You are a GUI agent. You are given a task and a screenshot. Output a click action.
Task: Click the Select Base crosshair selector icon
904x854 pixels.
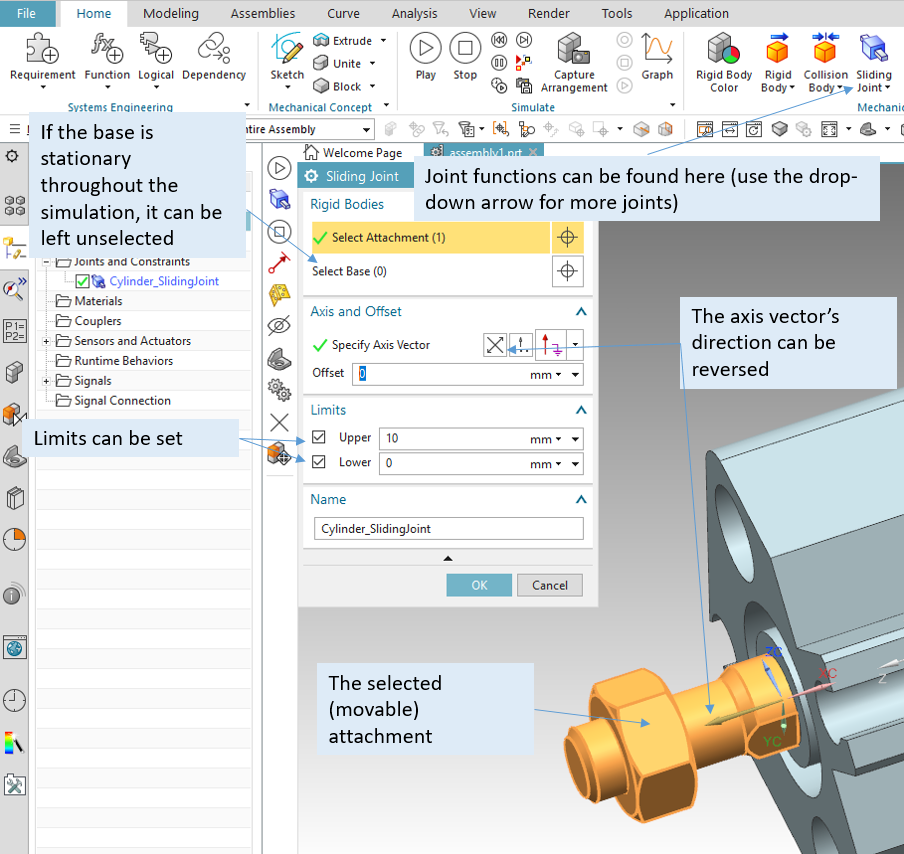tap(567, 271)
